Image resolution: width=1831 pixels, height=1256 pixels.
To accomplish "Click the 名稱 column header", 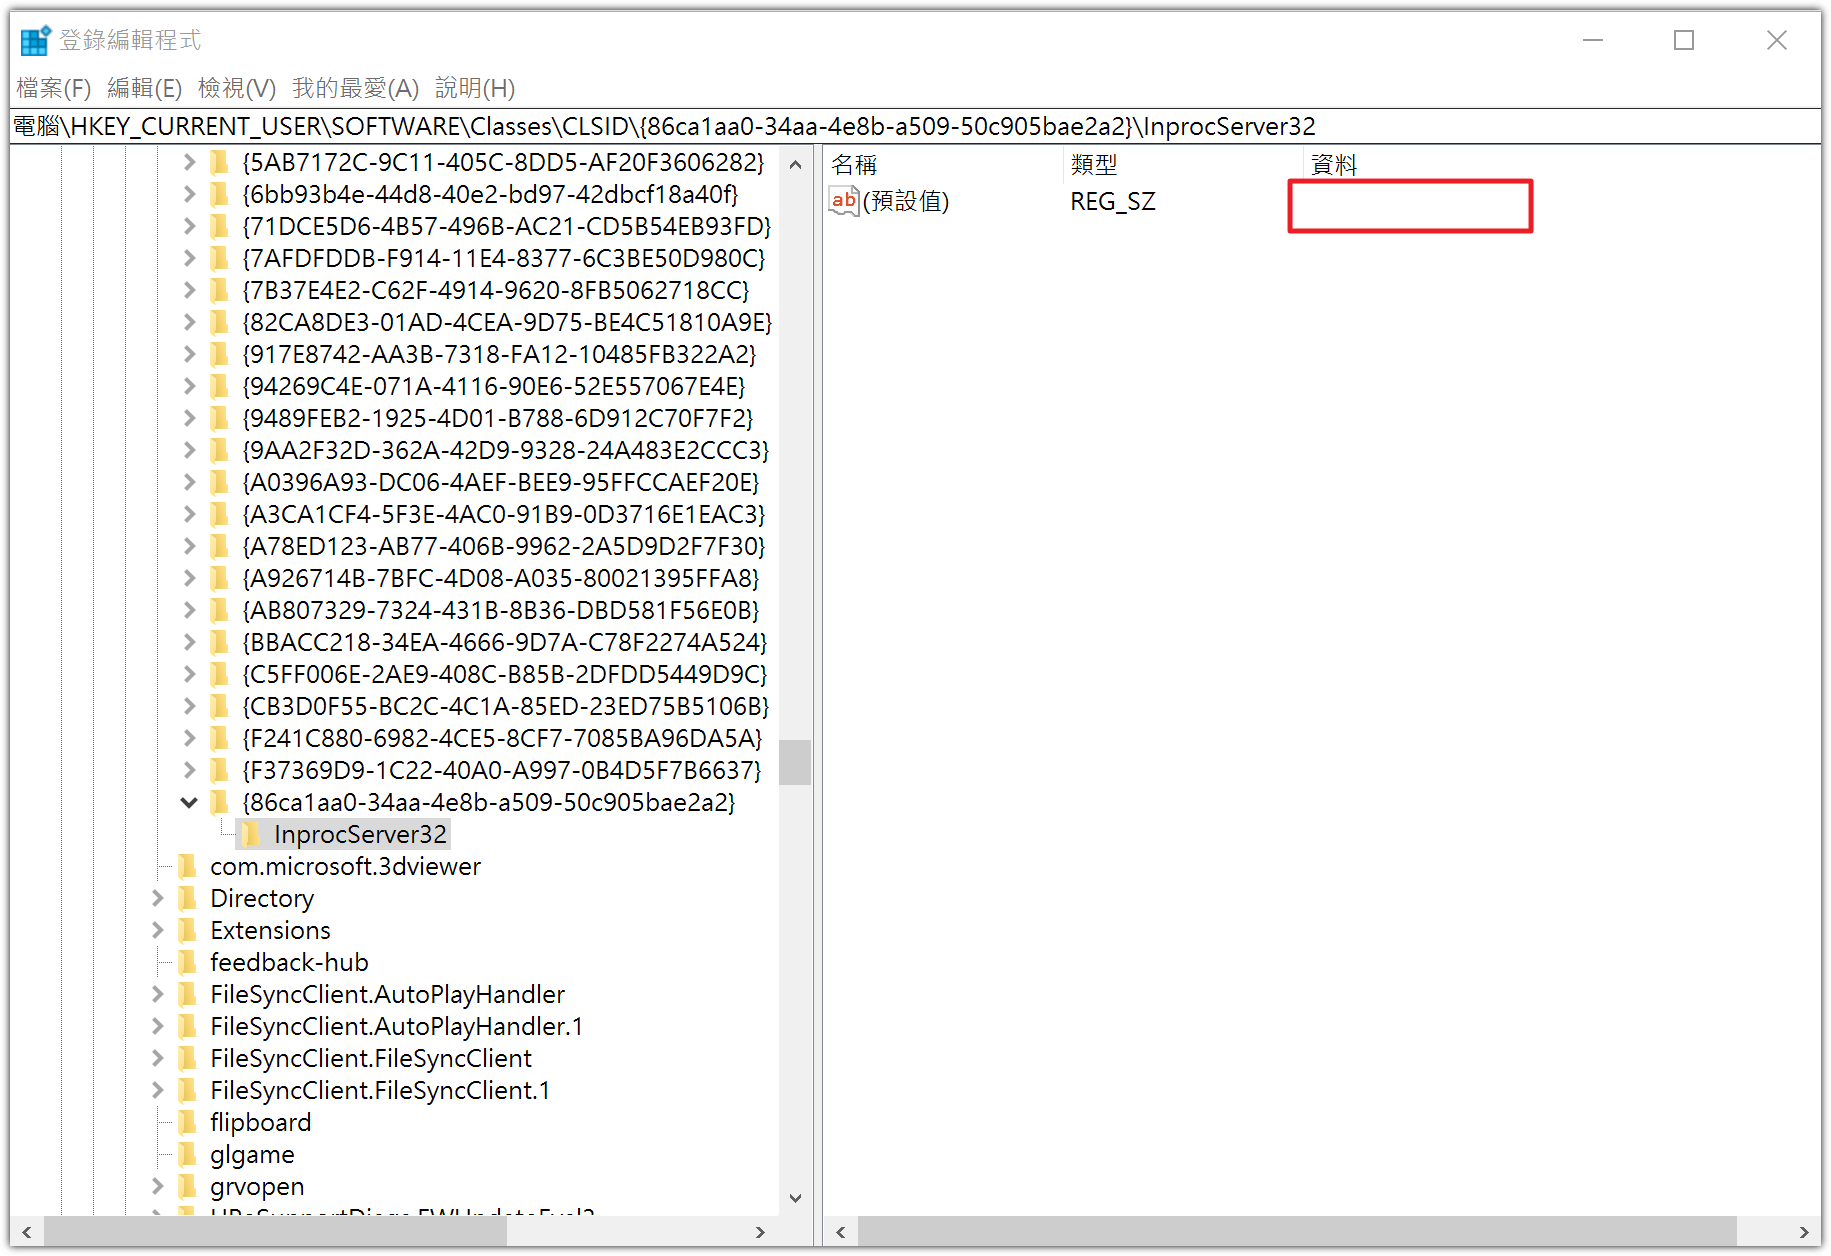I will coord(855,164).
